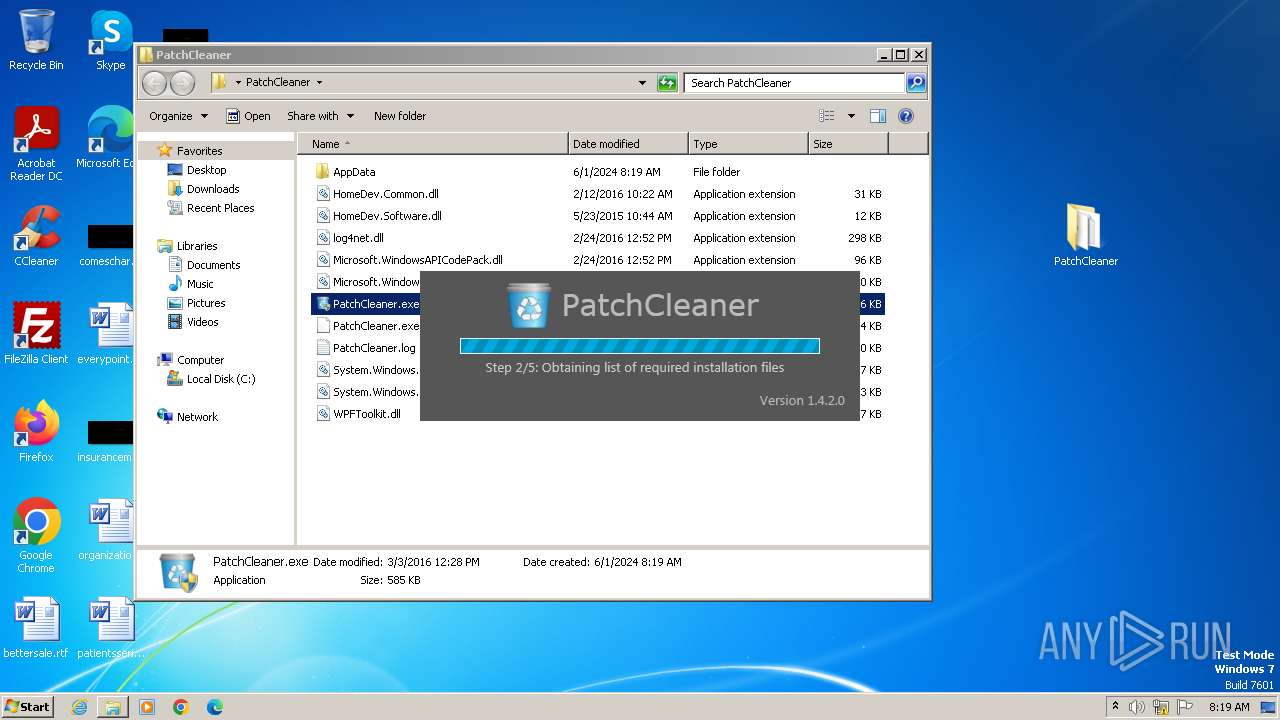This screenshot has width=1280, height=720.
Task: Select the HomeDev.Software.dll file
Action: pos(598,216)
